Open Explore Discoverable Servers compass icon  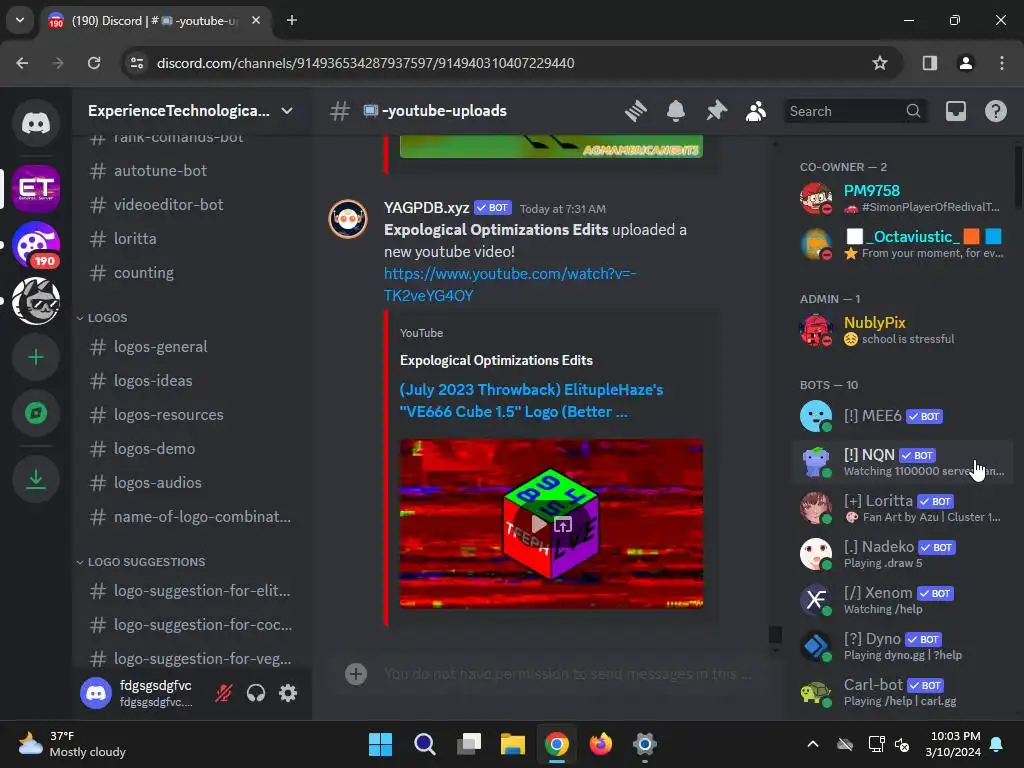coord(36,413)
